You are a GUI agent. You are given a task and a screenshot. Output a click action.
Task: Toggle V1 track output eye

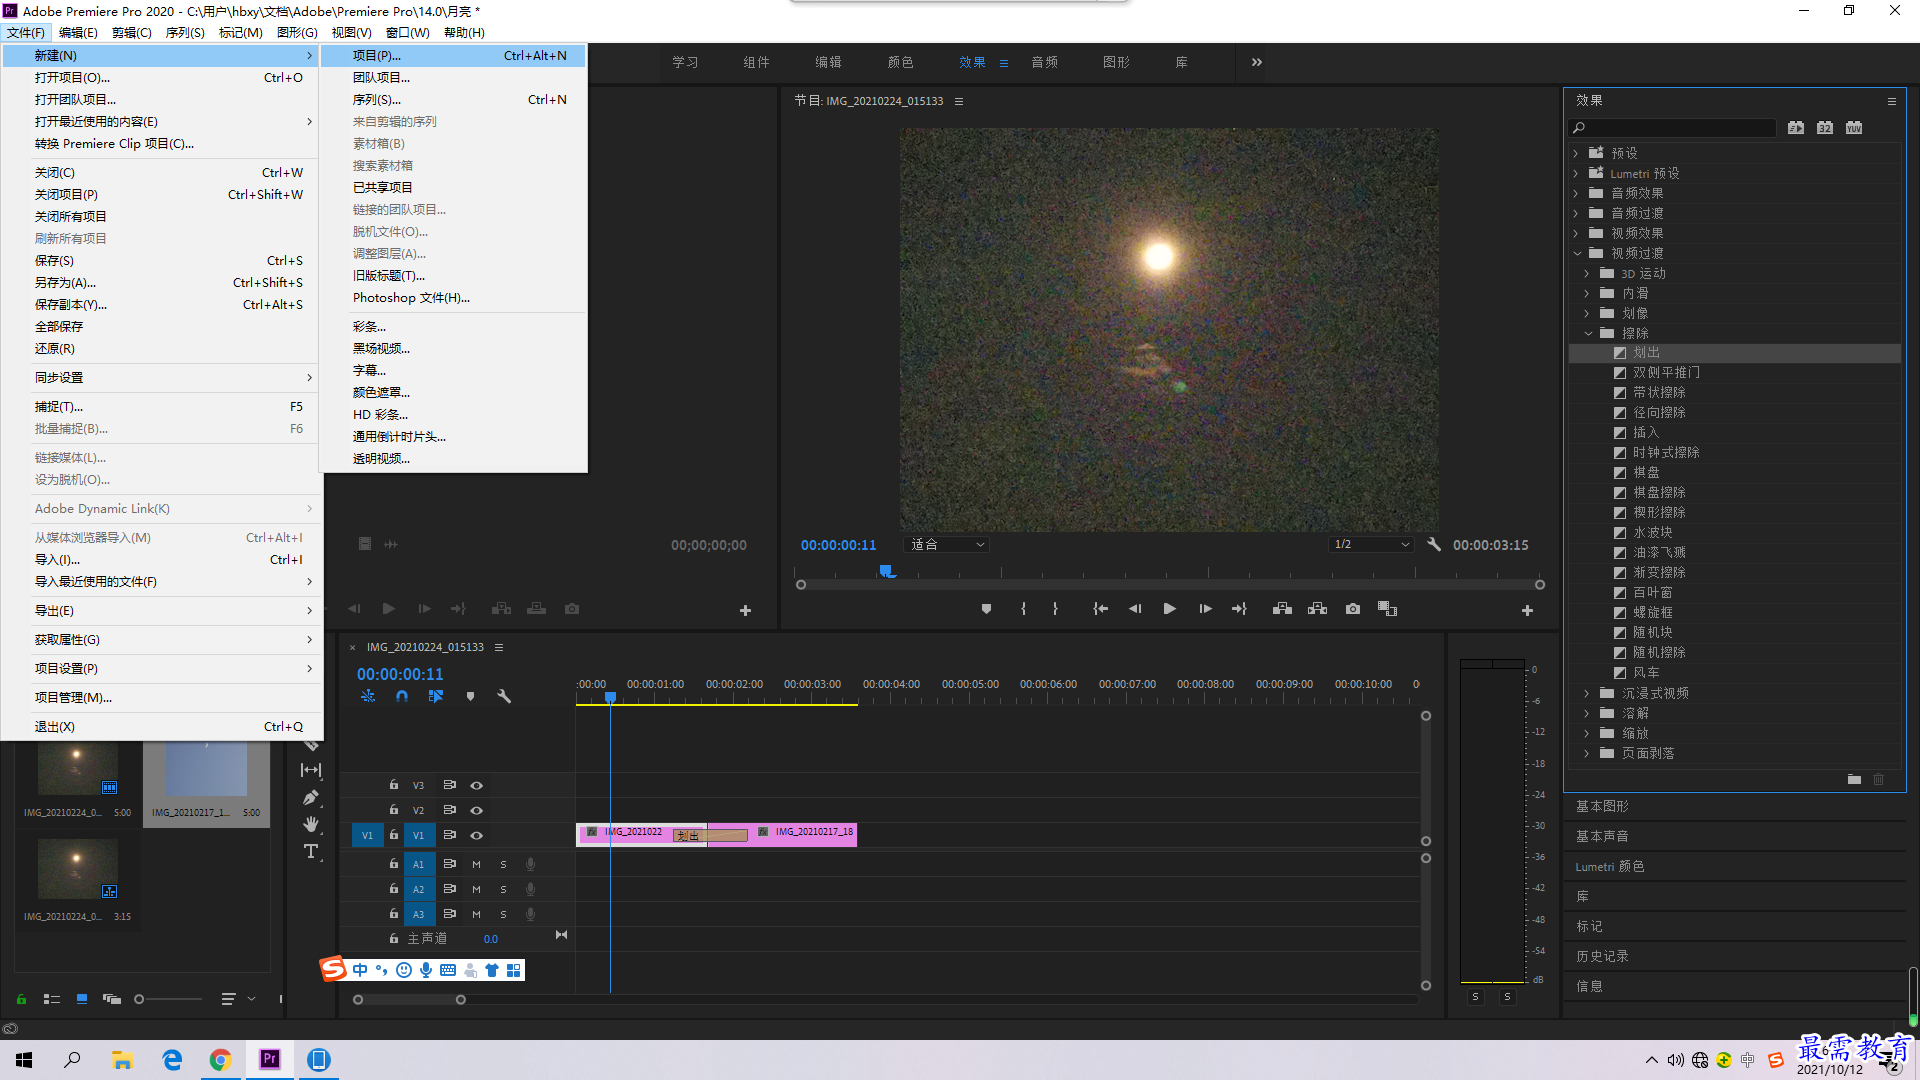click(477, 836)
